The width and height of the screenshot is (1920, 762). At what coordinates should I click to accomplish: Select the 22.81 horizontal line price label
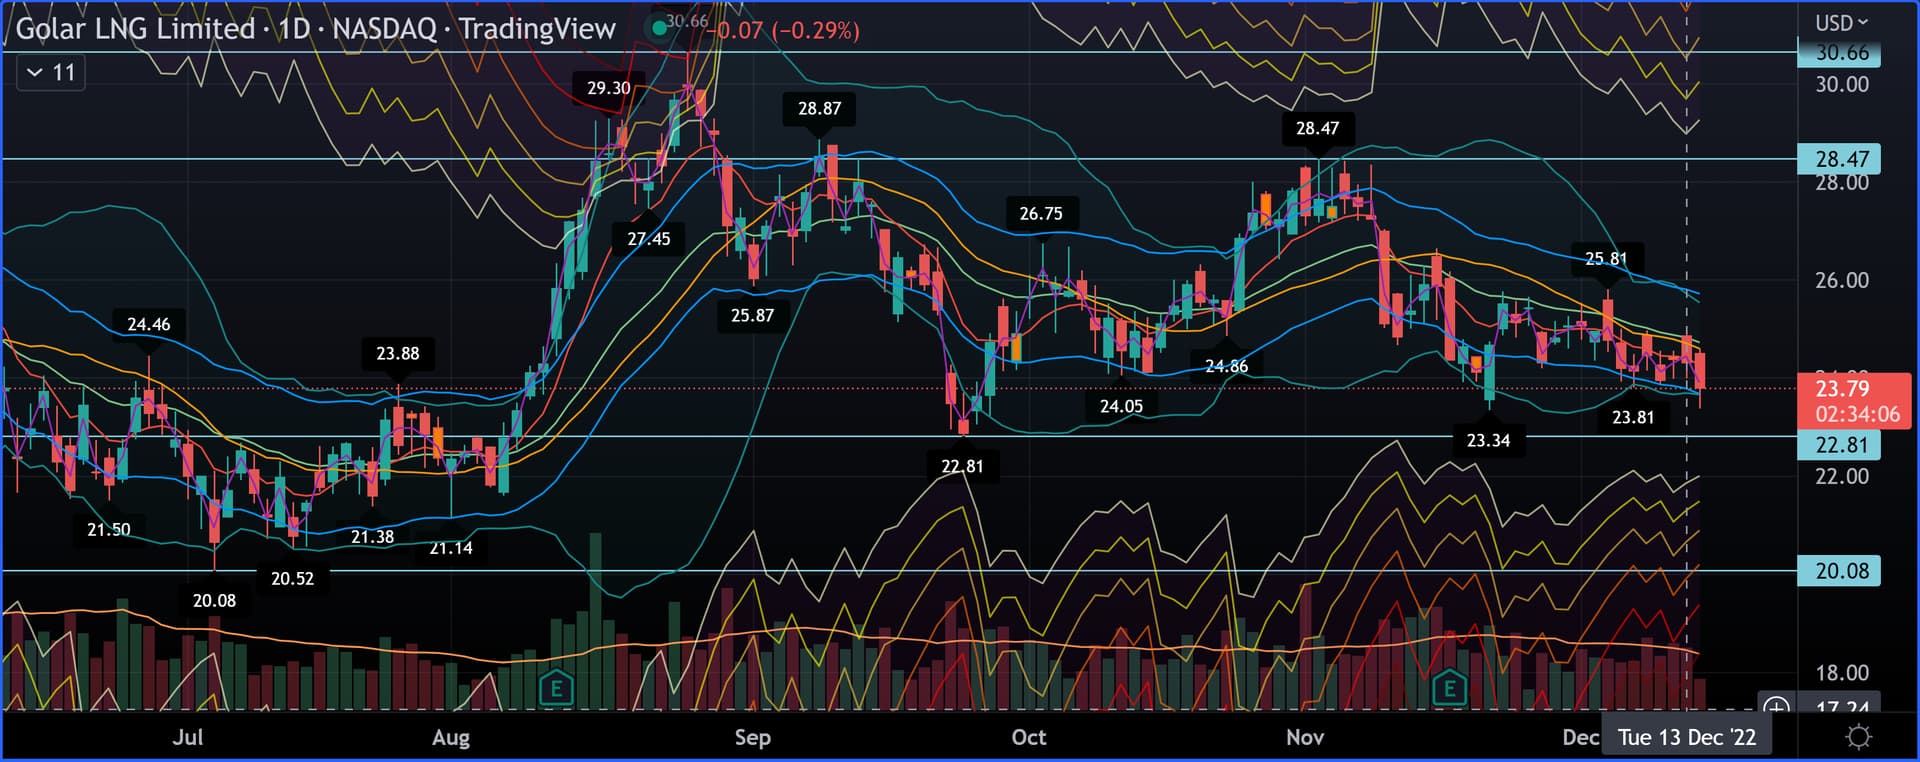(x=1840, y=445)
